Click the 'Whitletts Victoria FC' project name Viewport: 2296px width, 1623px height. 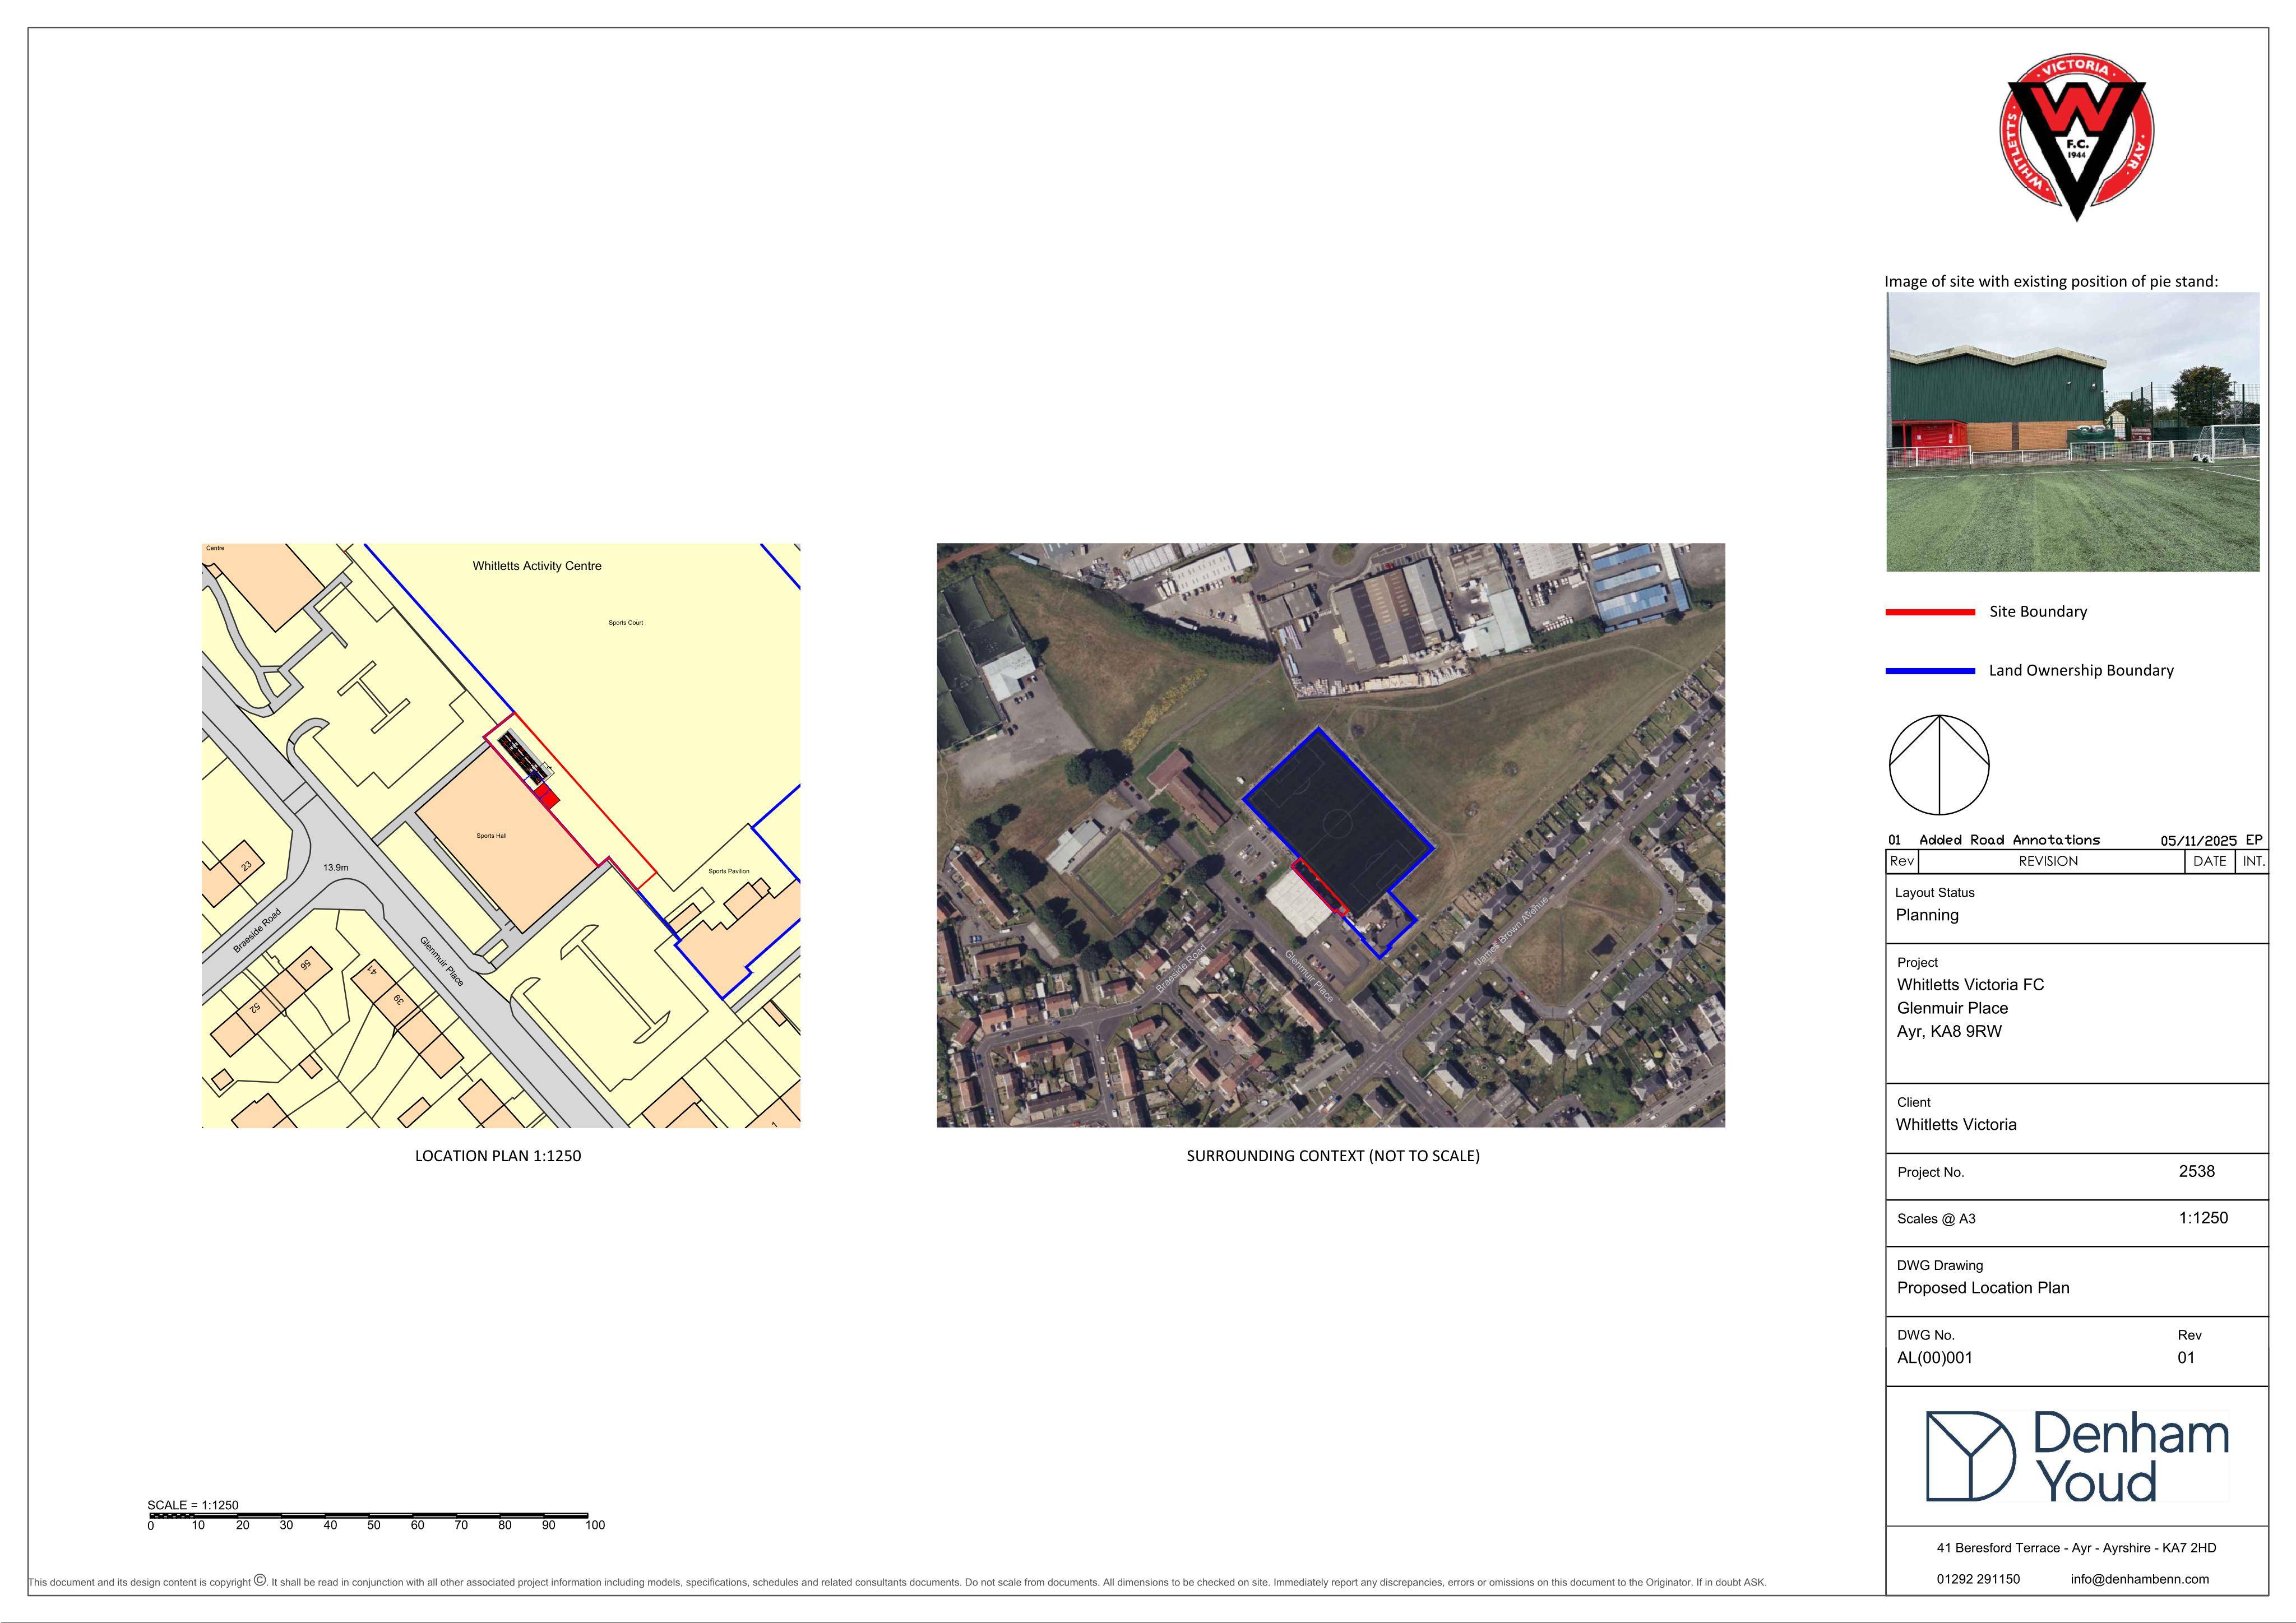1970,985
